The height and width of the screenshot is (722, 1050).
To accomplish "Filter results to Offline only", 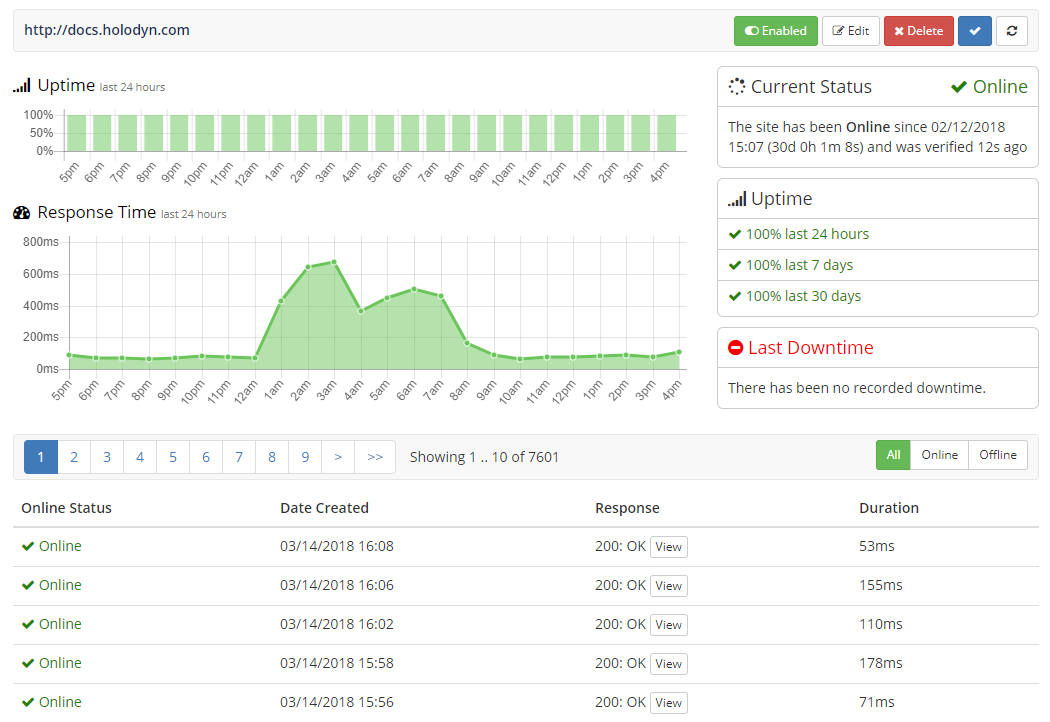I will pos(998,455).
